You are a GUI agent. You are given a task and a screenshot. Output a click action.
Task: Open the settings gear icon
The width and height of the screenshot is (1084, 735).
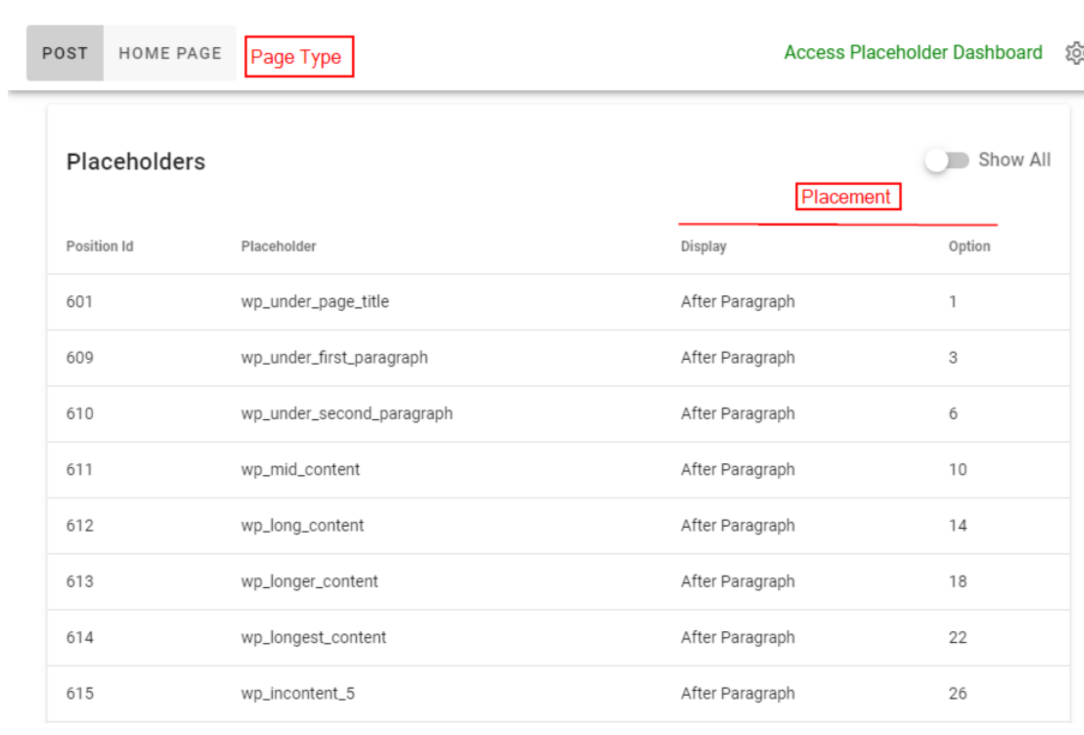pos(1075,53)
